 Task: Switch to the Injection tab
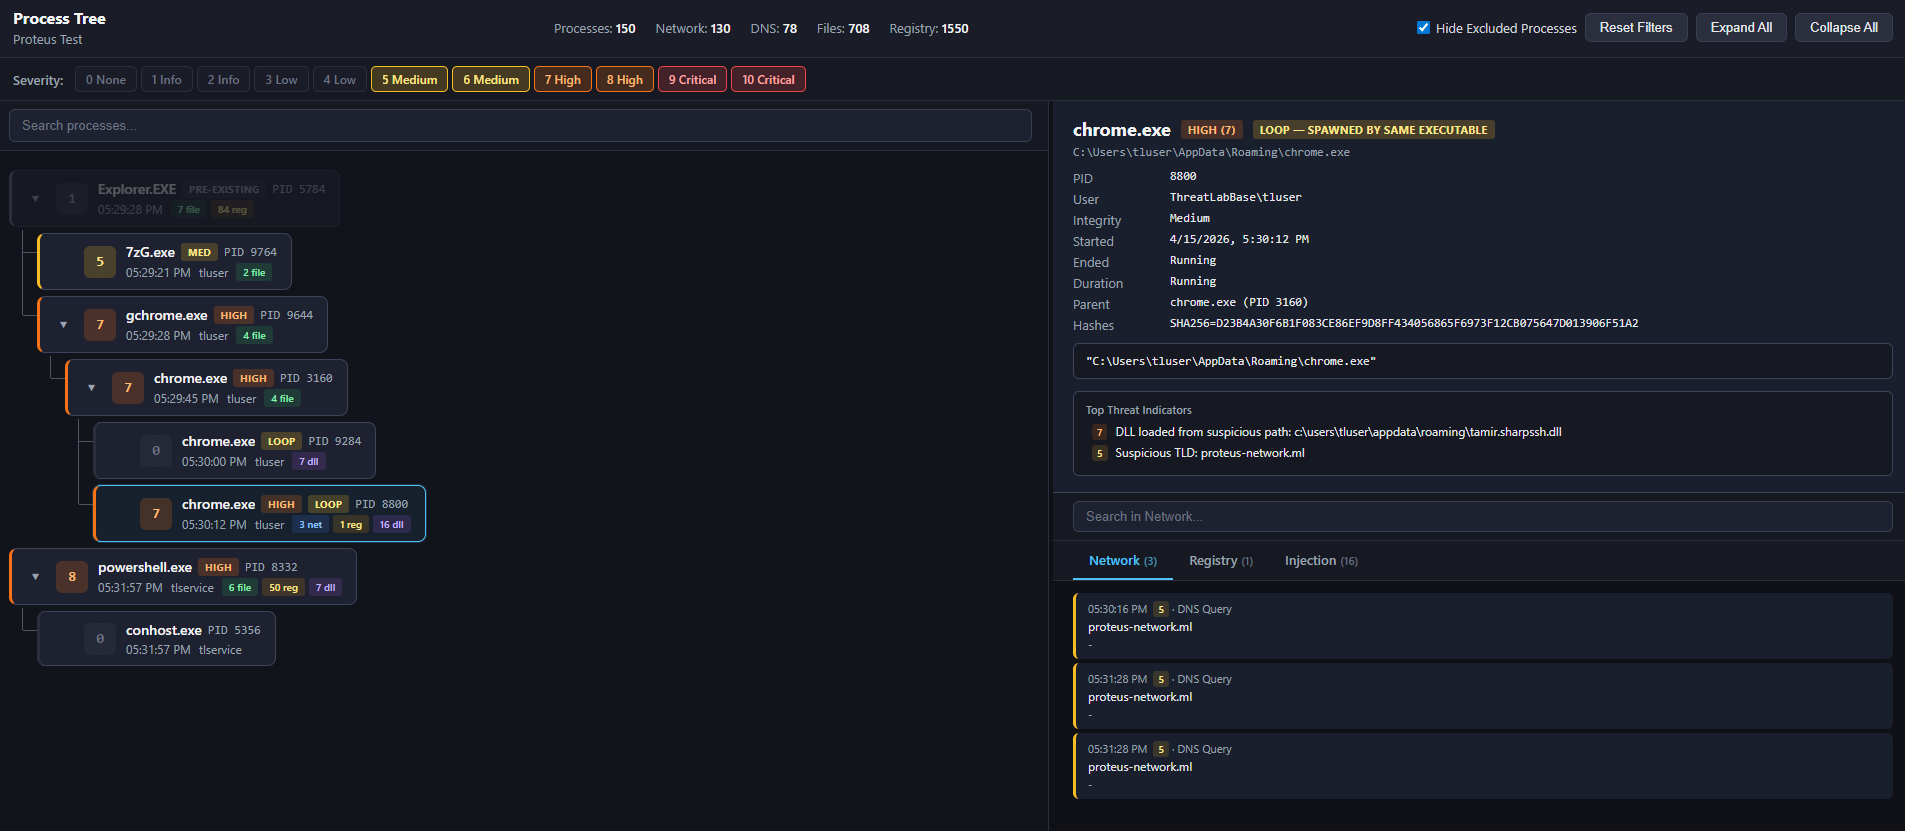pos(1321,561)
